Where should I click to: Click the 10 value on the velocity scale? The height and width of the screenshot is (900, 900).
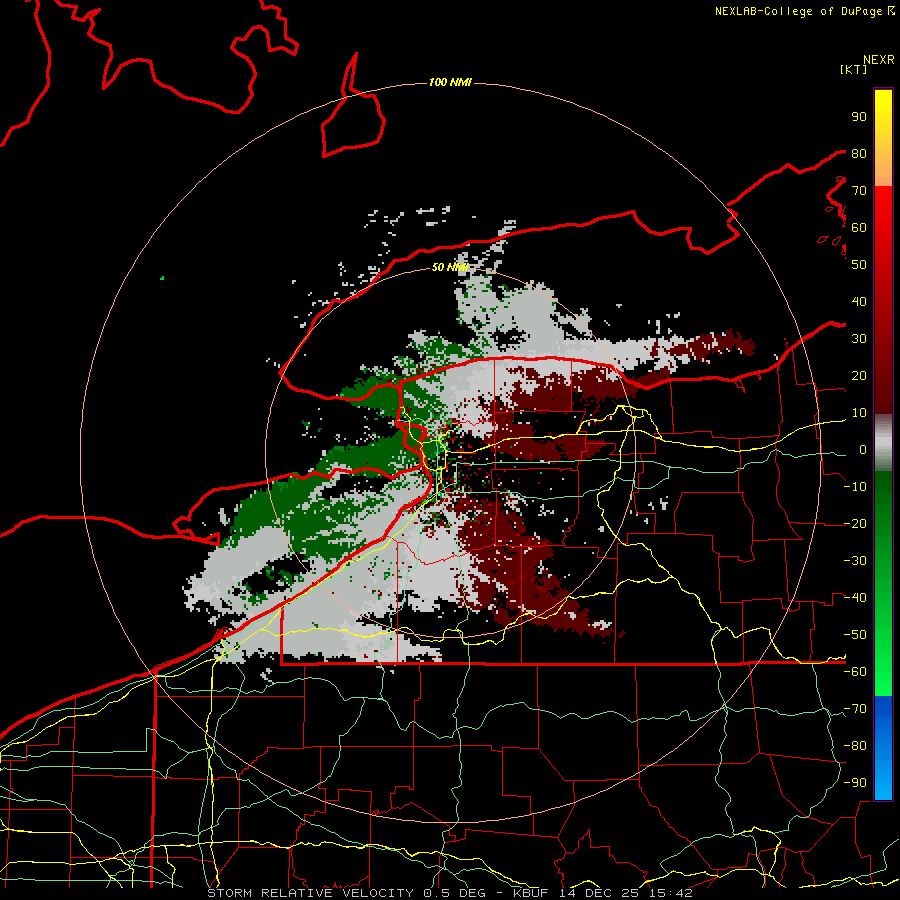point(859,413)
